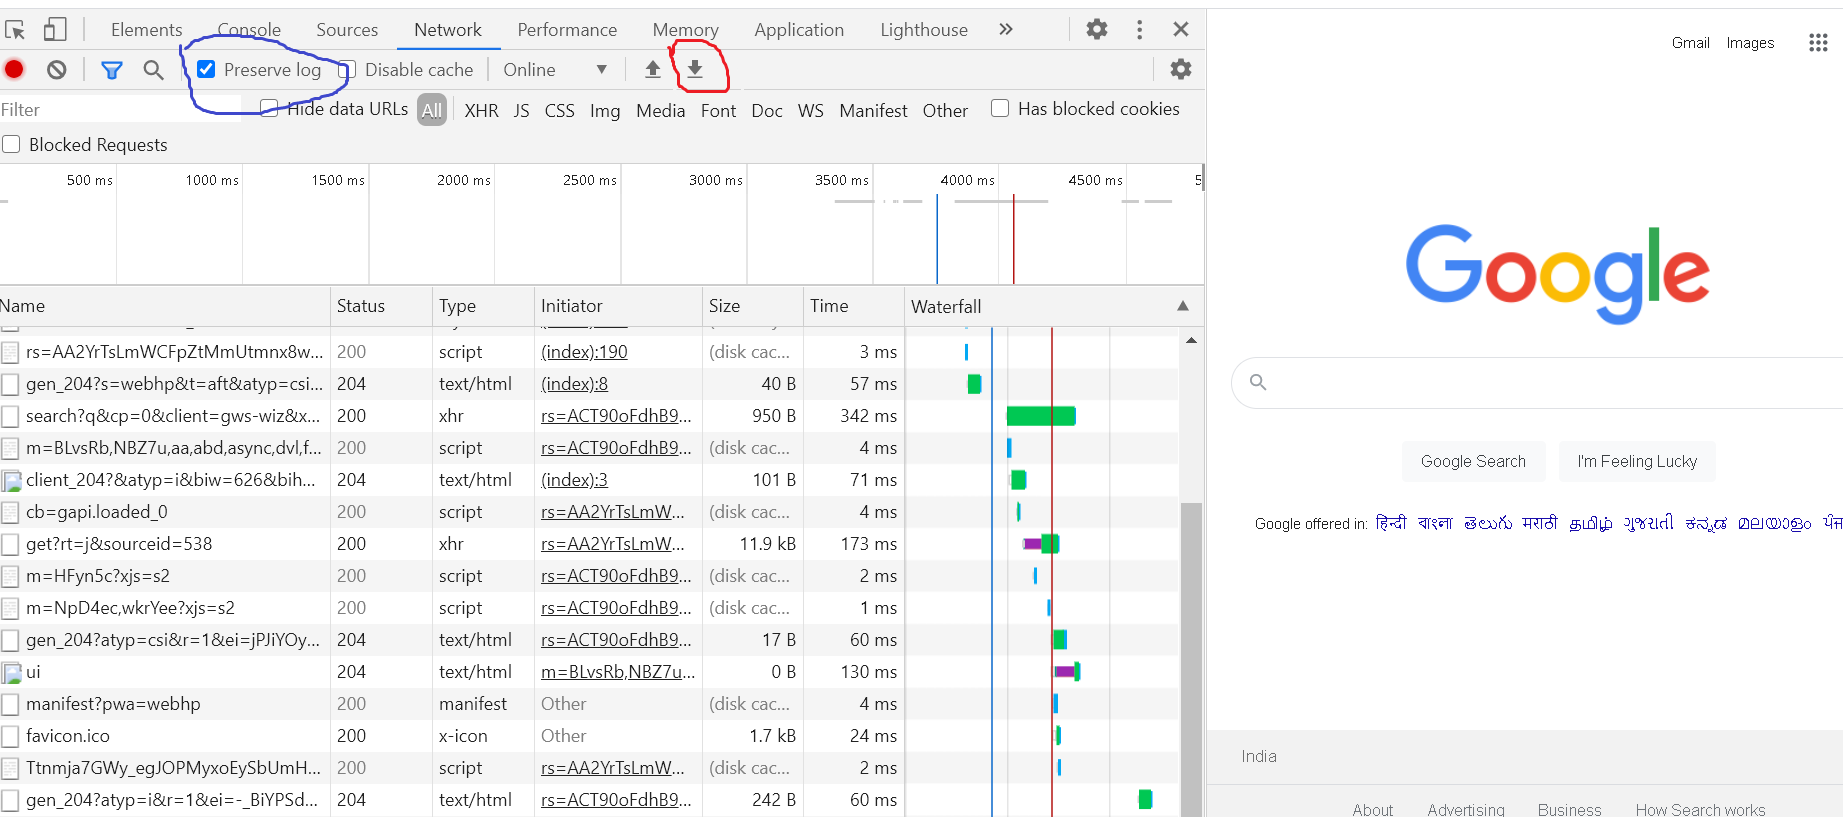Open initiator link (index):3
1843x817 pixels.
[574, 480]
